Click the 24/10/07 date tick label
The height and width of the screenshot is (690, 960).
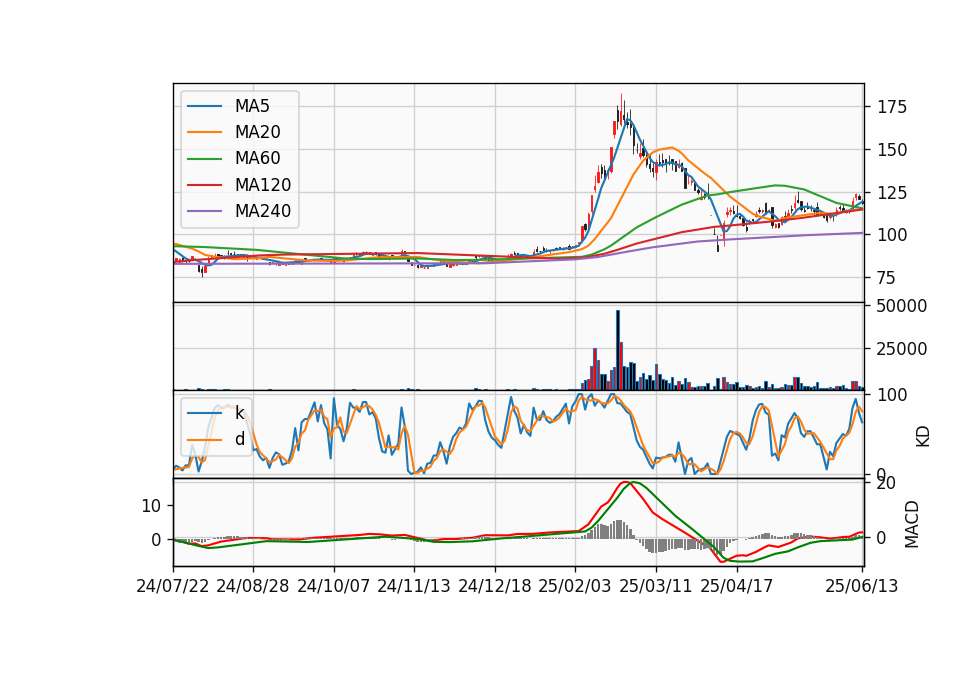pyautogui.click(x=334, y=586)
